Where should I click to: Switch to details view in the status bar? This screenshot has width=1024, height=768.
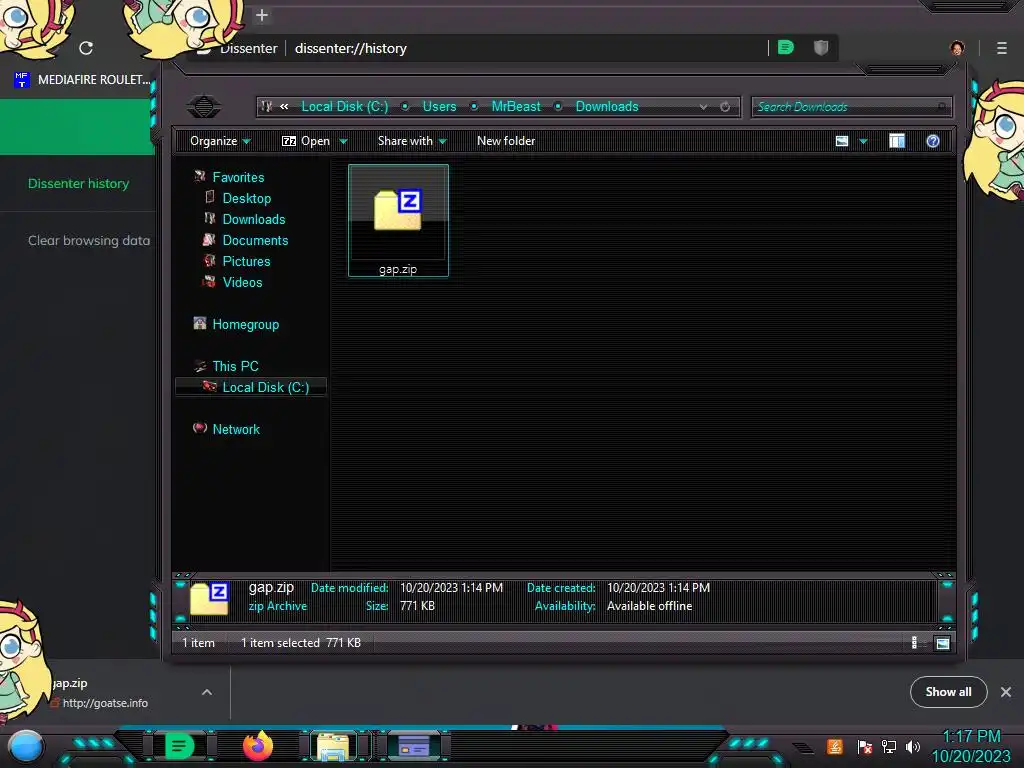[x=914, y=643]
